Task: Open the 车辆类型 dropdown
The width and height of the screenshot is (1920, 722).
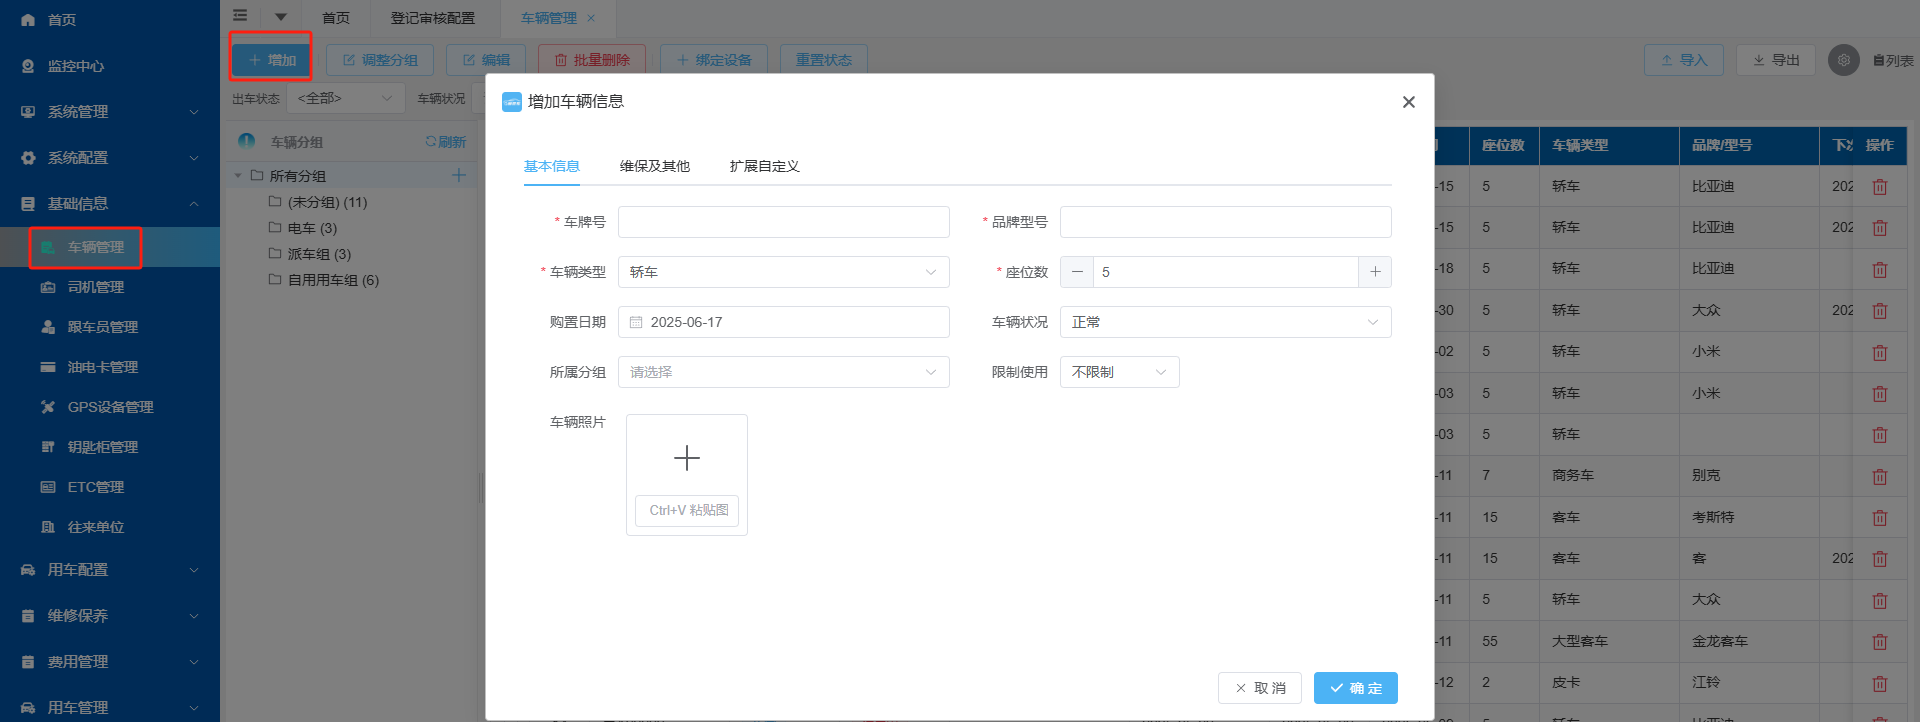Action: (x=783, y=272)
